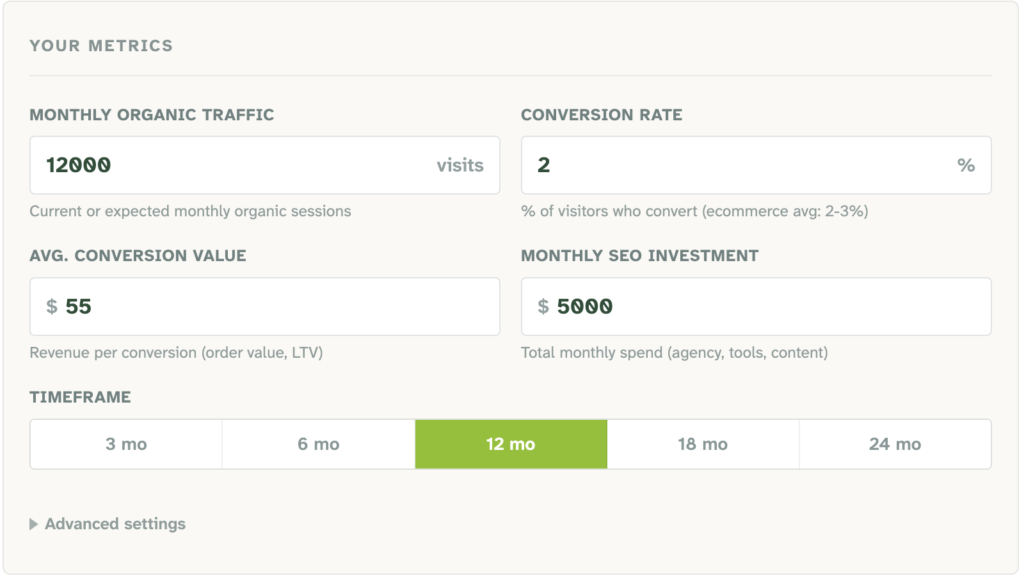
Task: Click the "Advanced settings" text label
Action: [115, 524]
